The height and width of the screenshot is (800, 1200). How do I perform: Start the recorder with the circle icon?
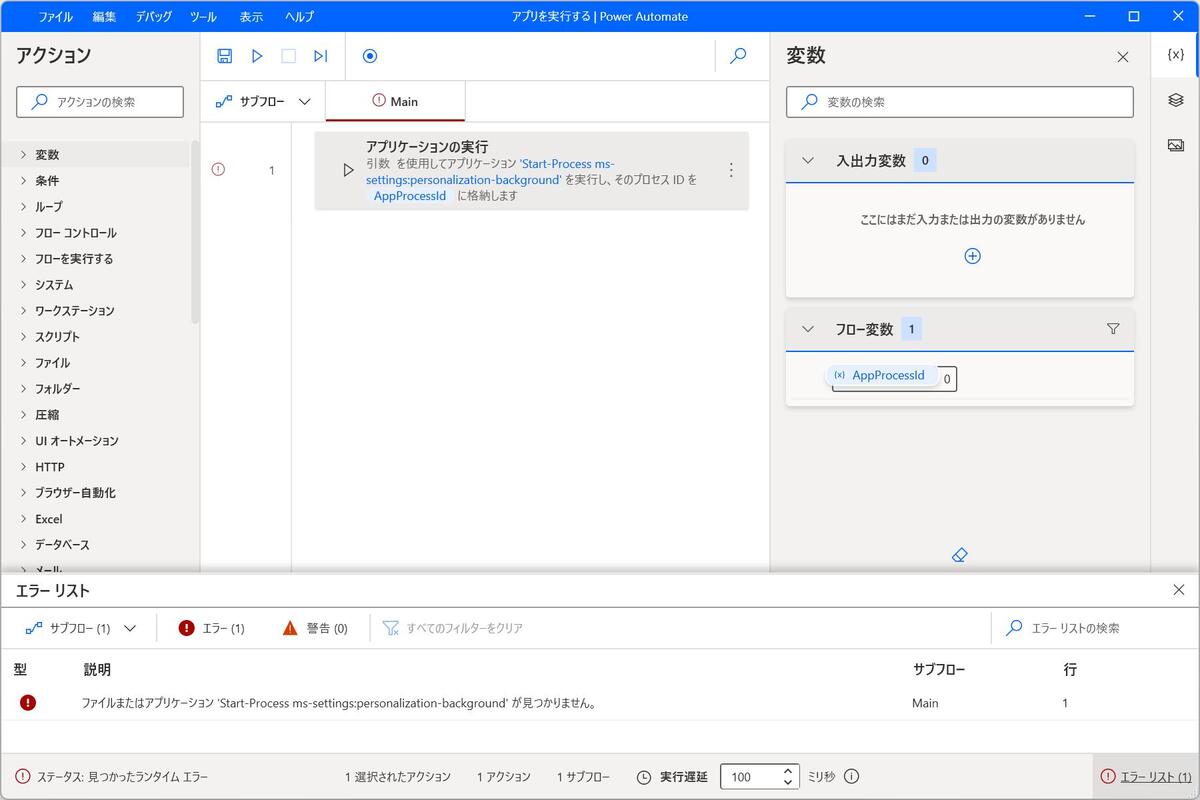coord(370,56)
